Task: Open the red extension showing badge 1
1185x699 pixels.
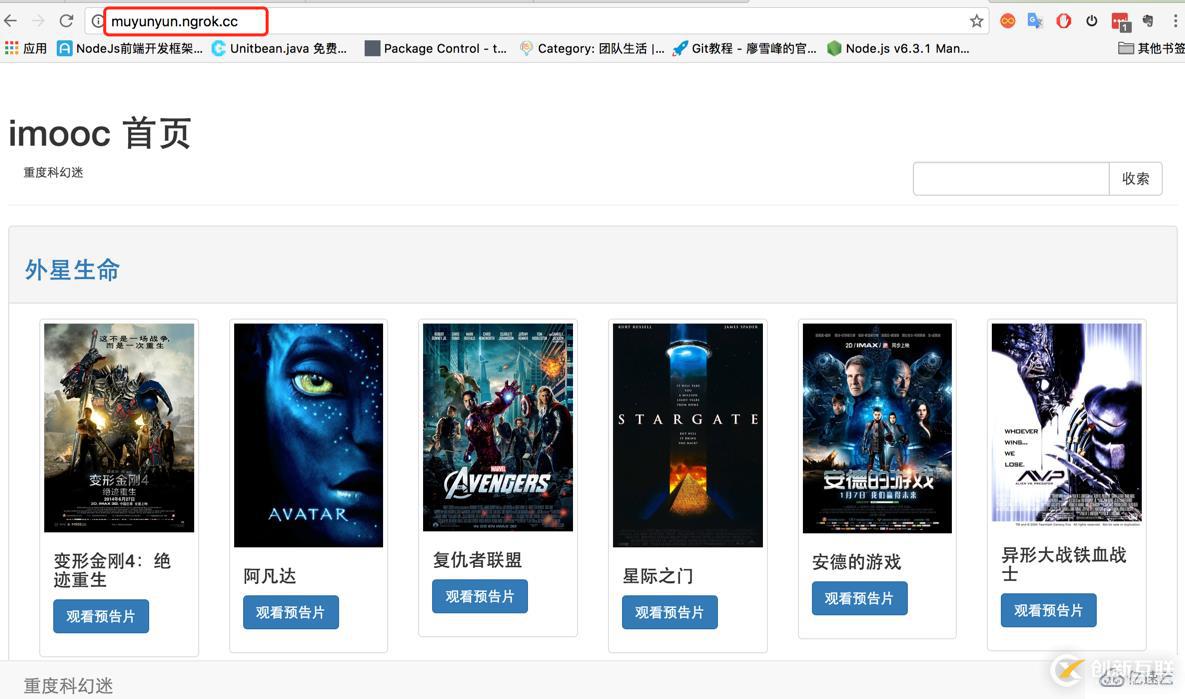Action: pyautogui.click(x=1119, y=20)
